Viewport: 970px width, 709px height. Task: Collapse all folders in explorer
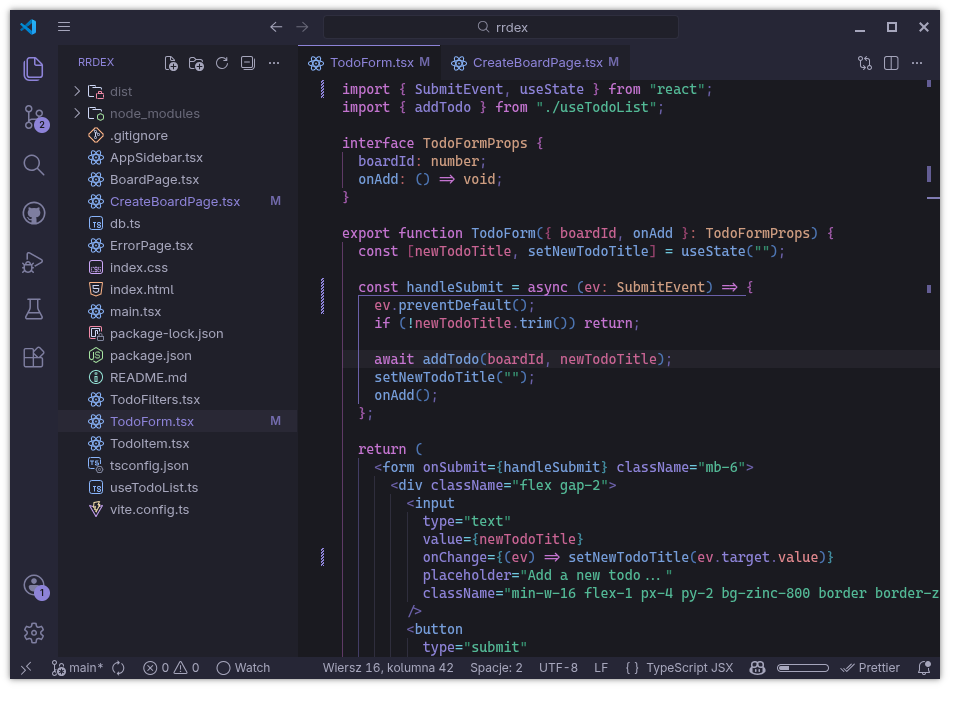tap(248, 63)
